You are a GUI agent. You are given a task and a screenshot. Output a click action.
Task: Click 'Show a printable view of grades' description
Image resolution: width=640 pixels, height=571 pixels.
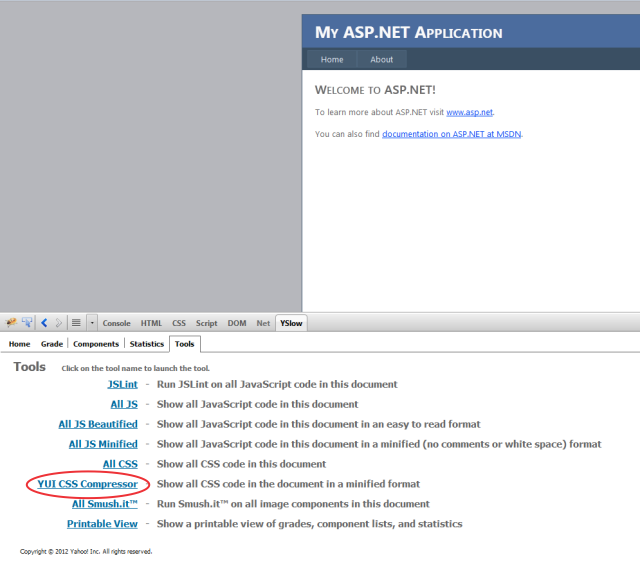[309, 524]
